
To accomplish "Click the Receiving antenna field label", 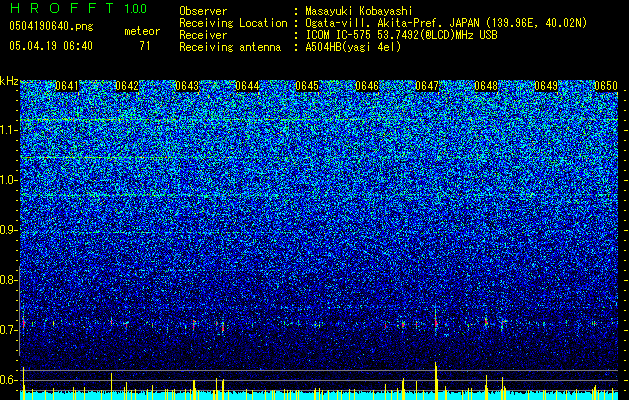I will (x=230, y=47).
